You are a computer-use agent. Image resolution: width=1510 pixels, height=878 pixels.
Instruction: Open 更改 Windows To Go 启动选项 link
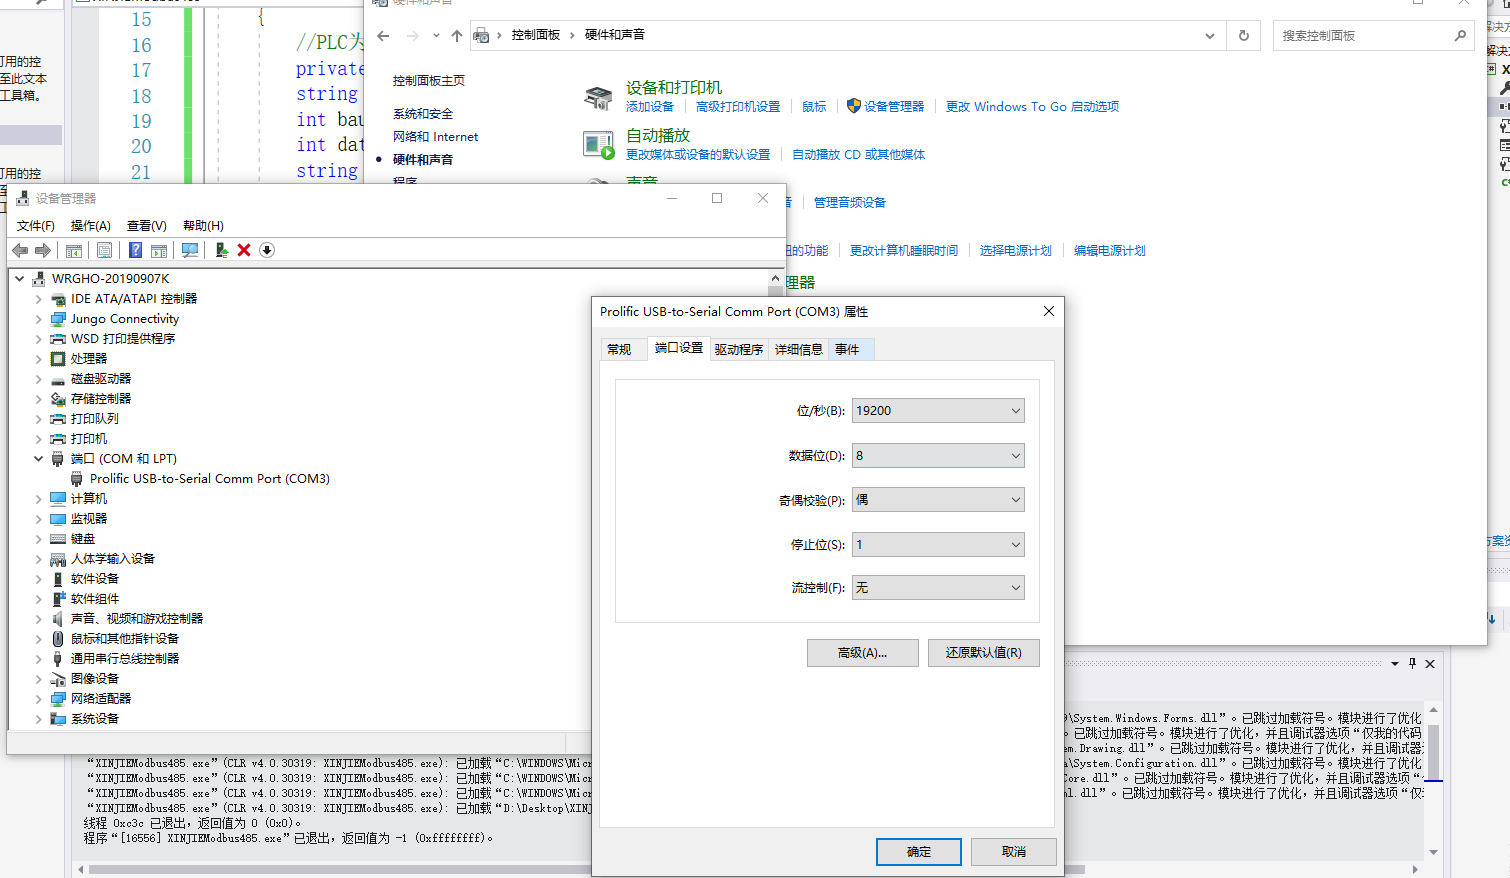point(1032,107)
